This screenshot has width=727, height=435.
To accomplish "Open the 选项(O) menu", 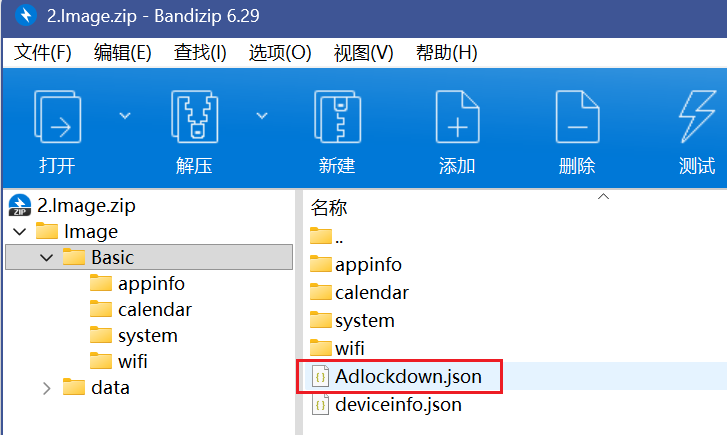I will (x=280, y=52).
